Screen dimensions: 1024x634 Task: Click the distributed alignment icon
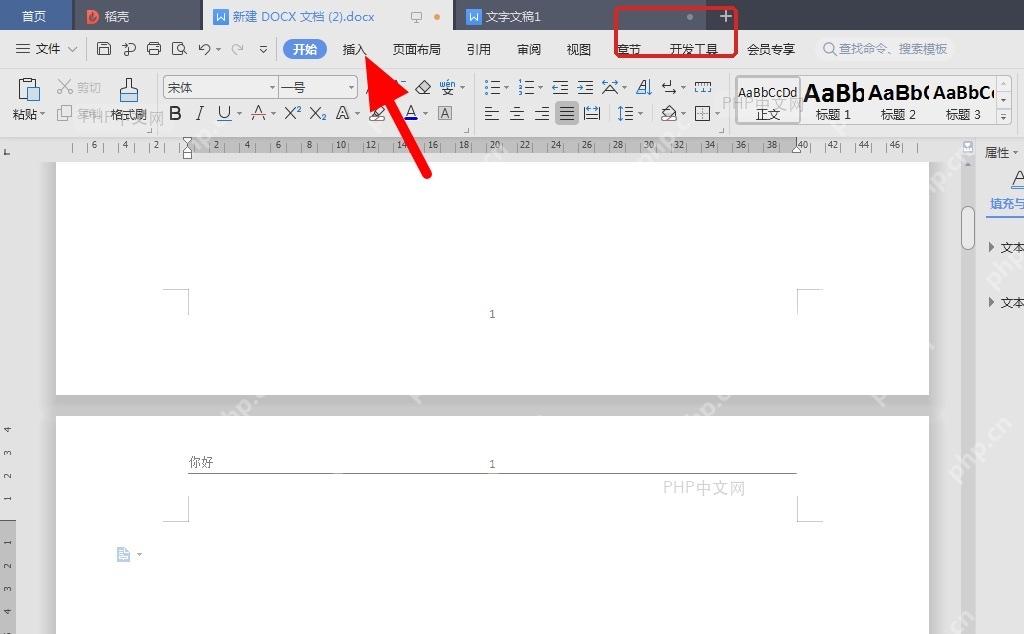(592, 114)
